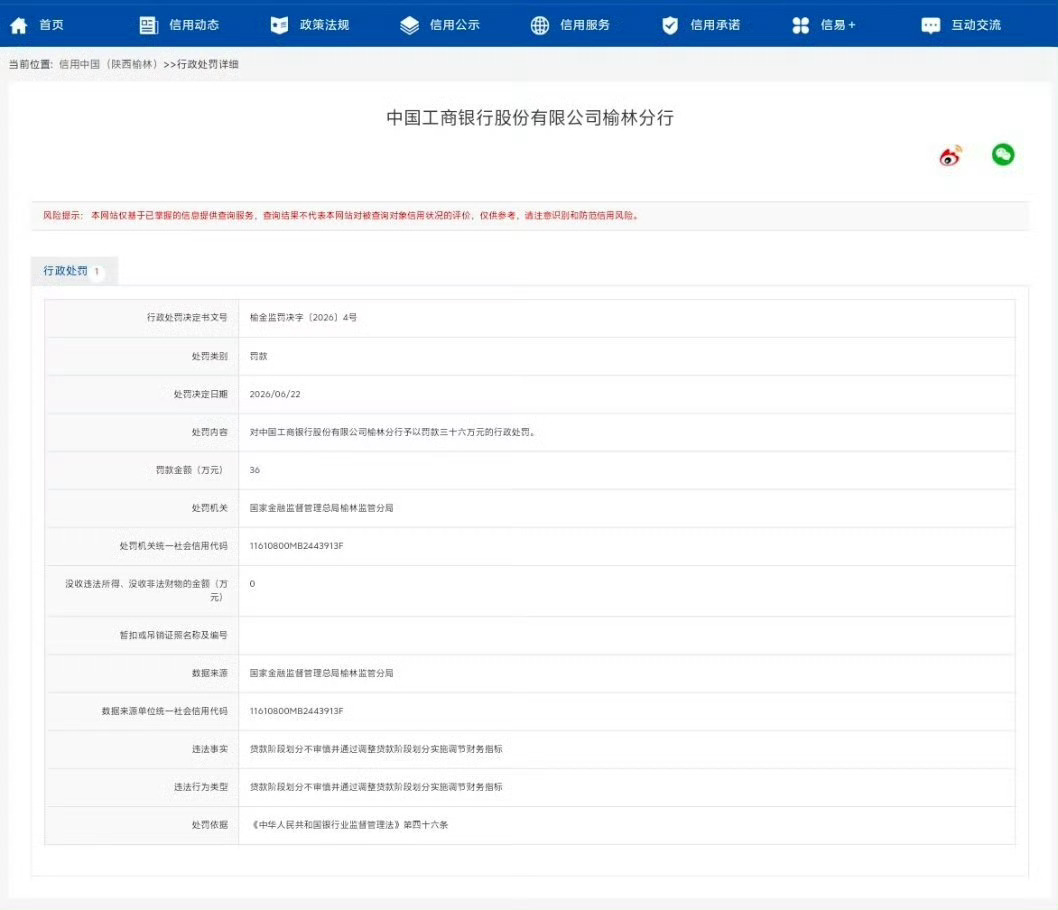Open the 政策法规 menu item
1058x910 pixels.
(x=324, y=25)
